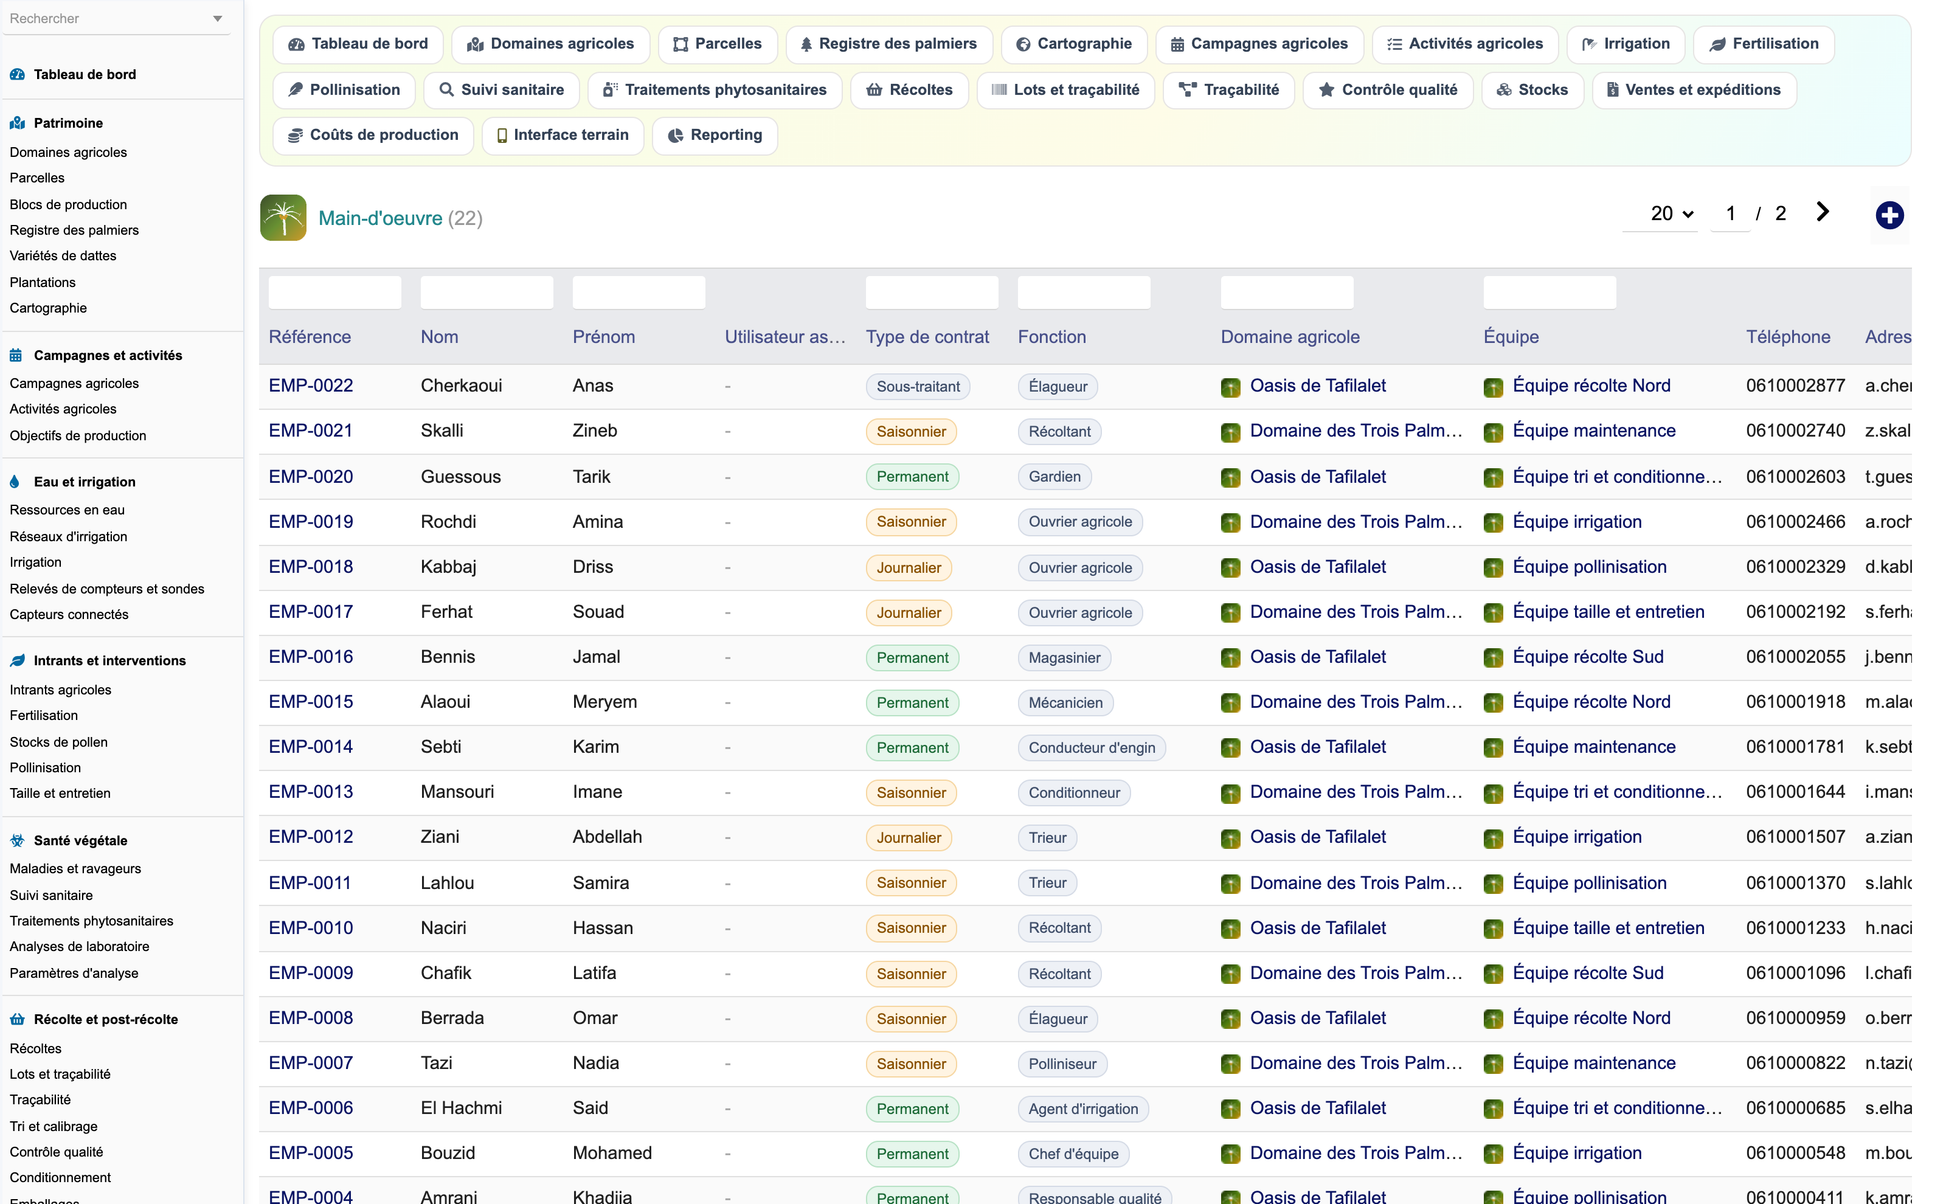This screenshot has height=1204, width=1946.
Task: Click the Main-d'oeuvre page title
Action: tap(380, 218)
